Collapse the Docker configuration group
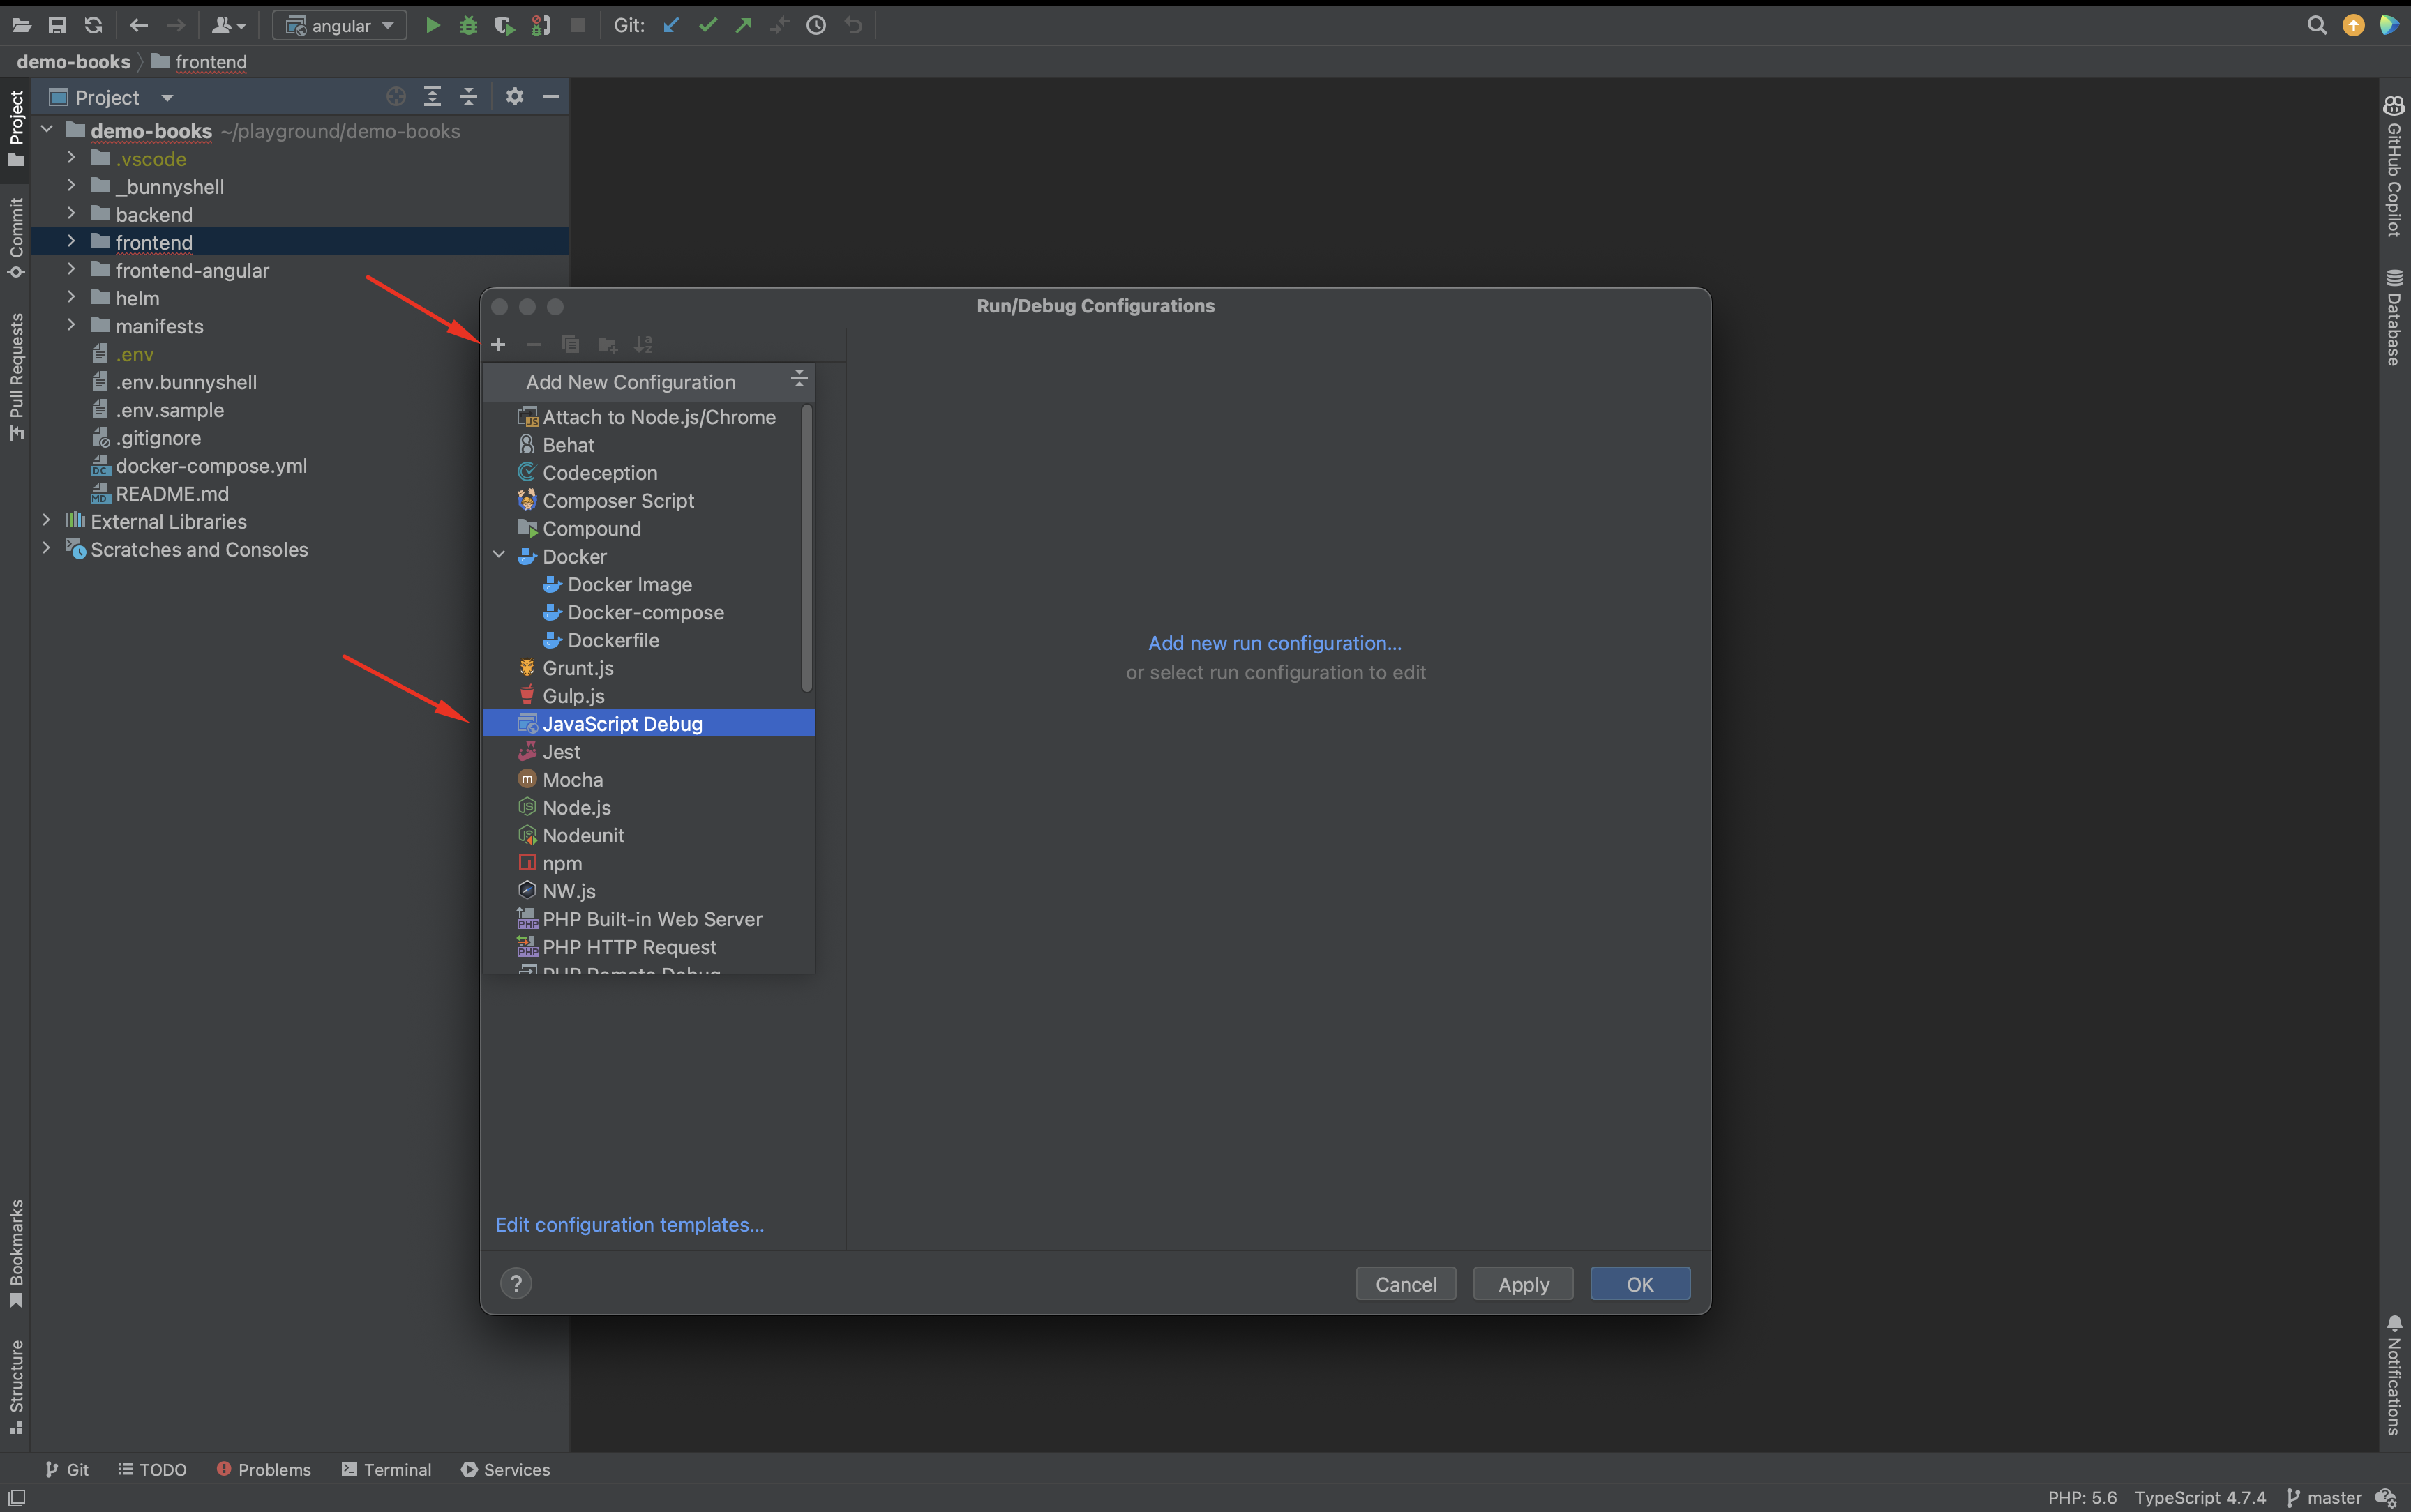Screen dimensions: 2411x1512 pos(499,555)
